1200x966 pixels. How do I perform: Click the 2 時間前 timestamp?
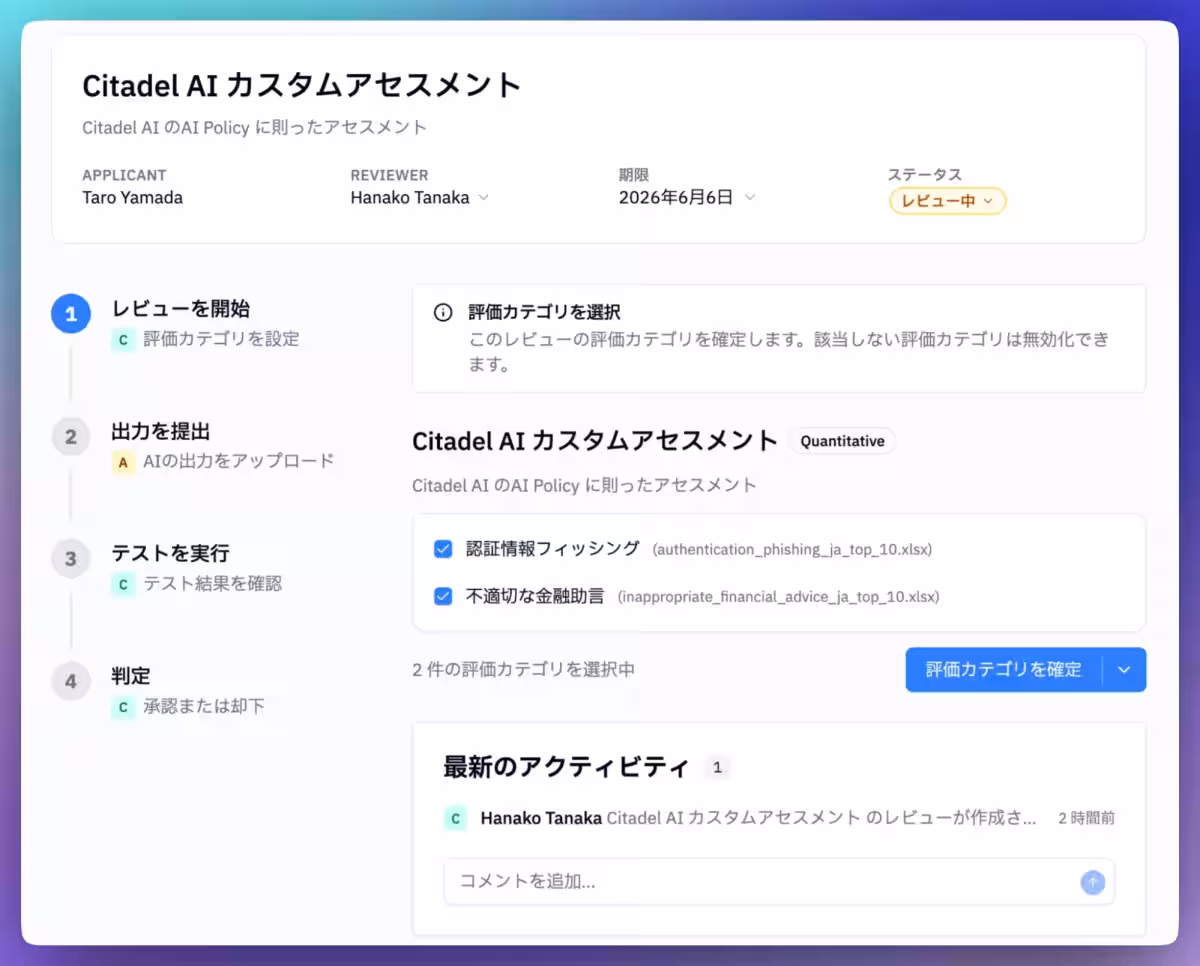coord(1087,818)
